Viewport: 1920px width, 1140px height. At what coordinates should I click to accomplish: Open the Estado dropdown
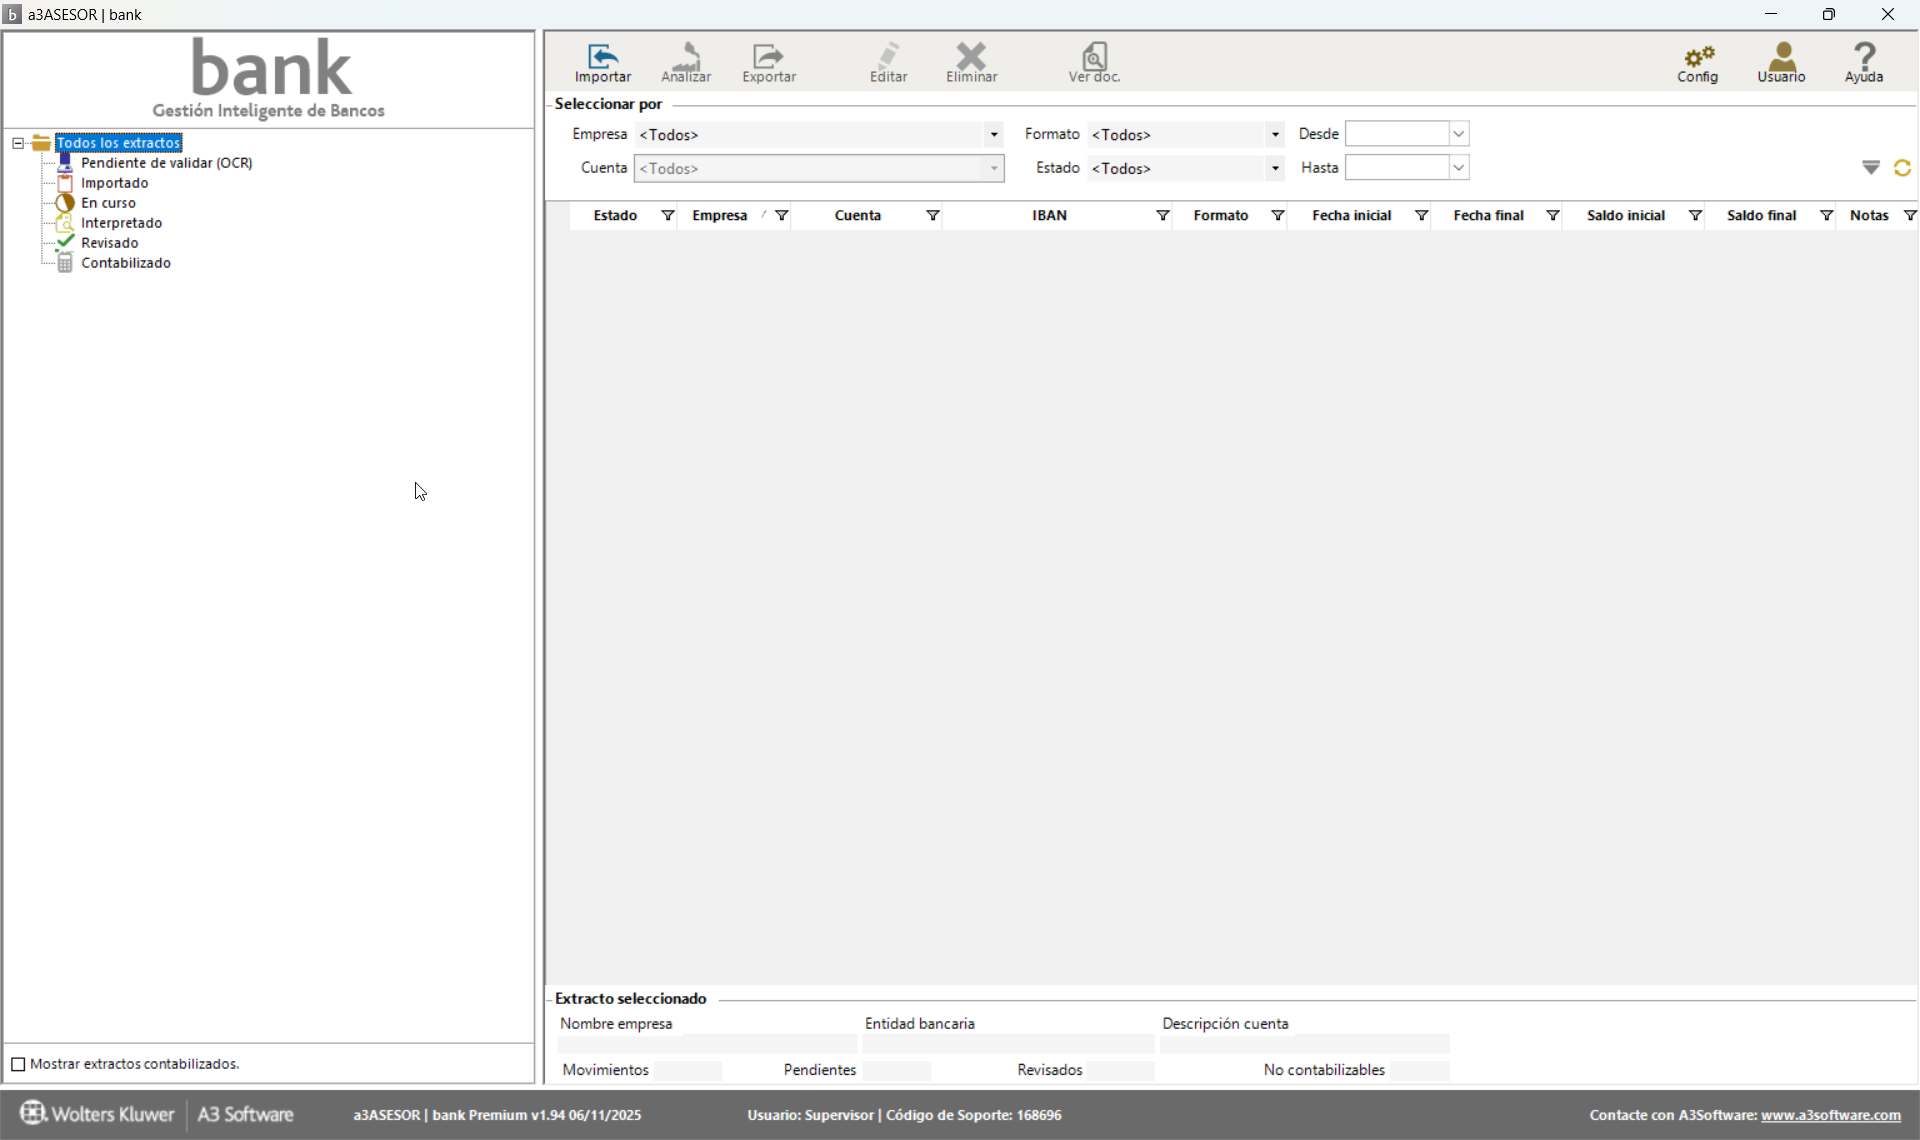[x=1275, y=169]
